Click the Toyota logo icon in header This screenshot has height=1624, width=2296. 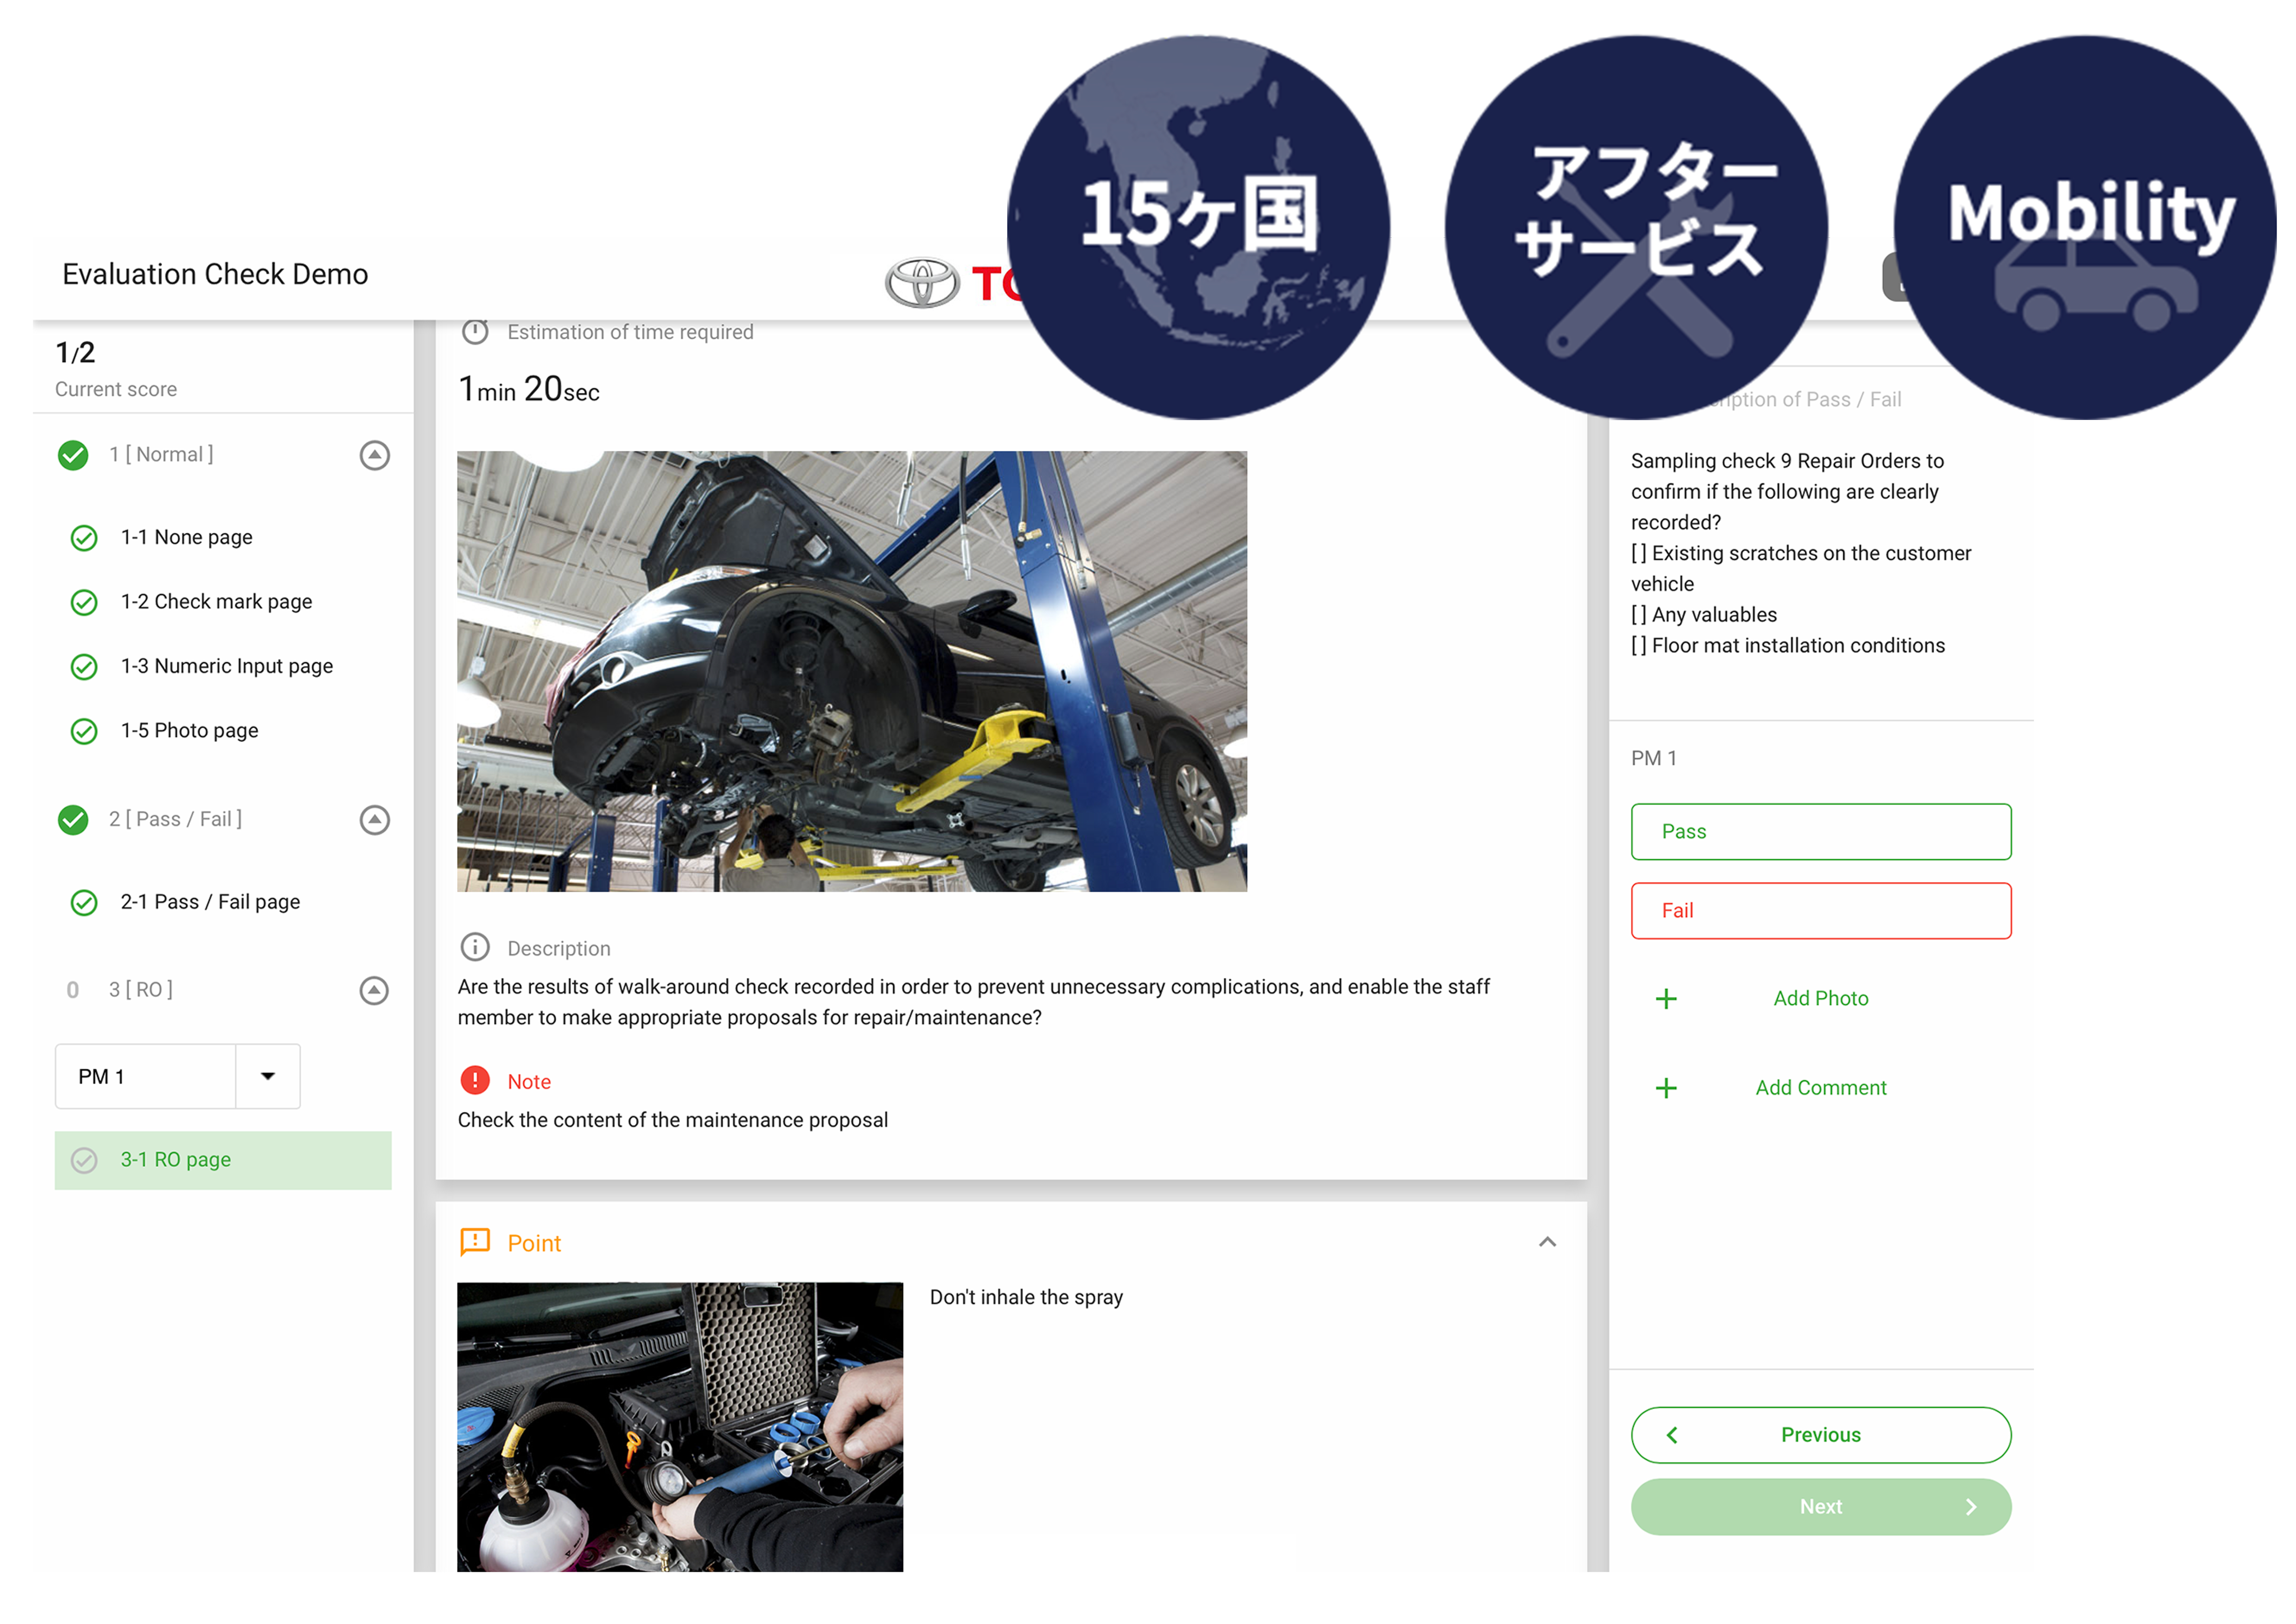pos(922,283)
